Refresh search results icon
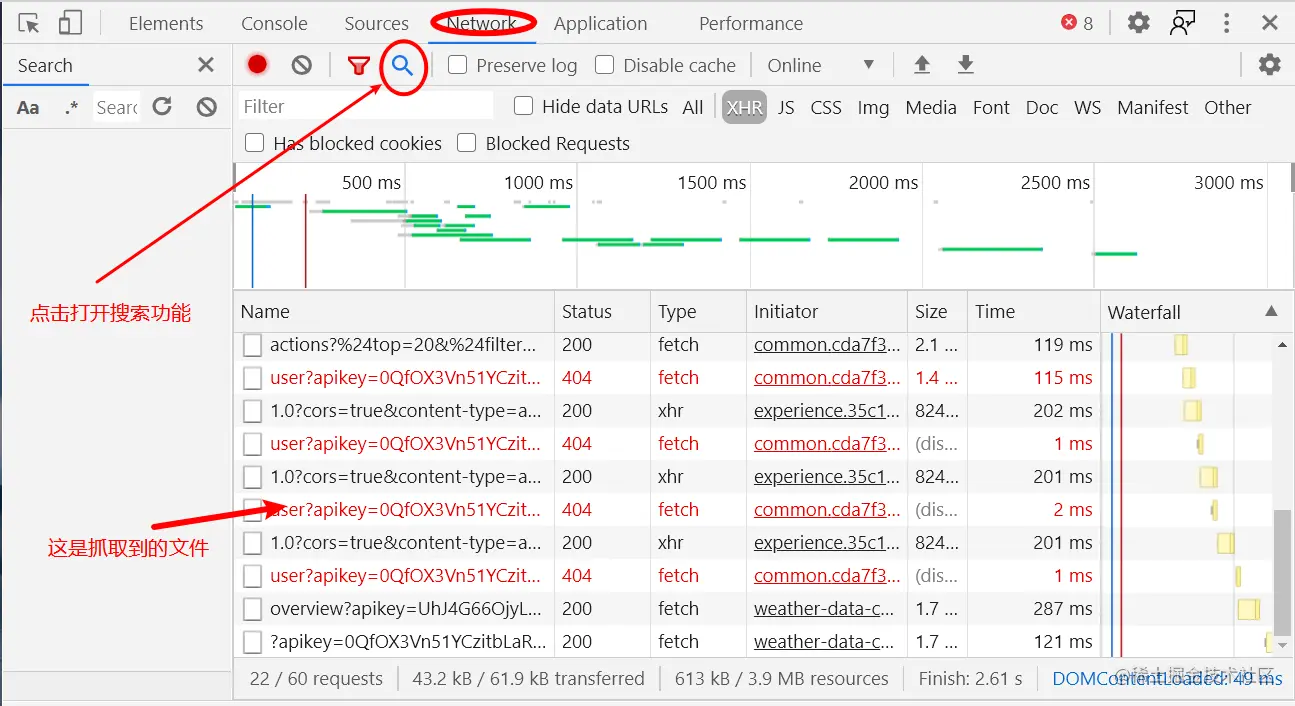The height and width of the screenshot is (706, 1295). (x=162, y=106)
